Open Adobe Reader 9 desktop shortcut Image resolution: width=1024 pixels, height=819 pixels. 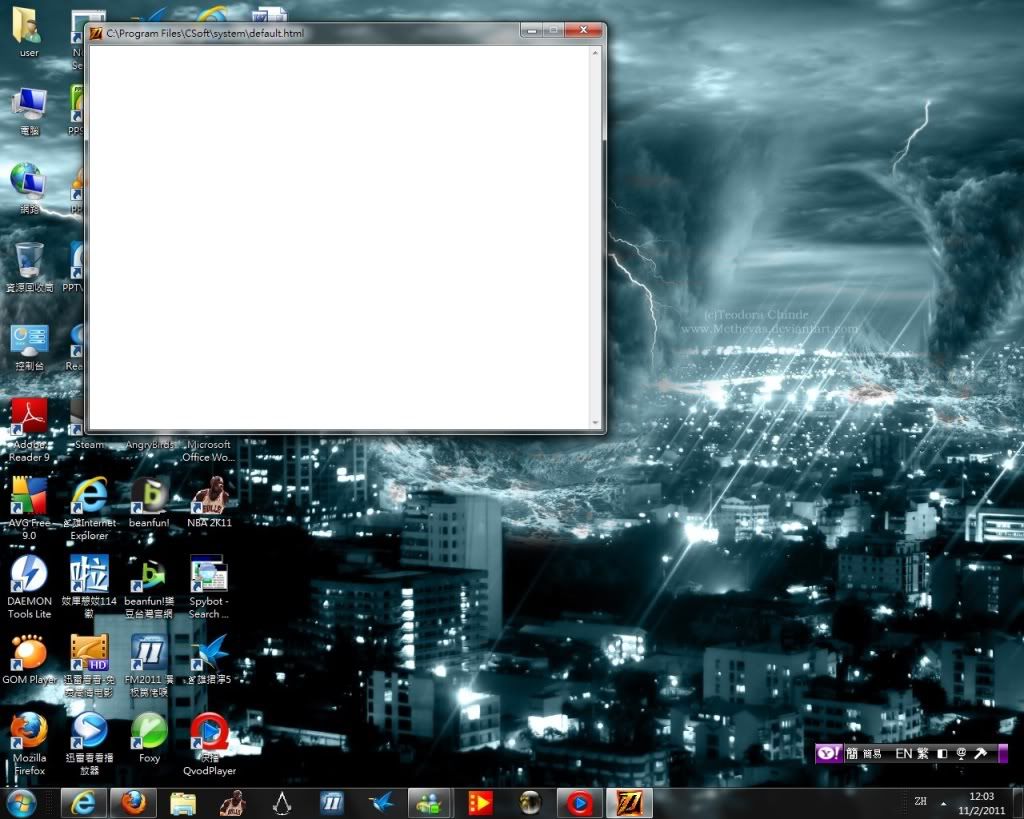29,420
